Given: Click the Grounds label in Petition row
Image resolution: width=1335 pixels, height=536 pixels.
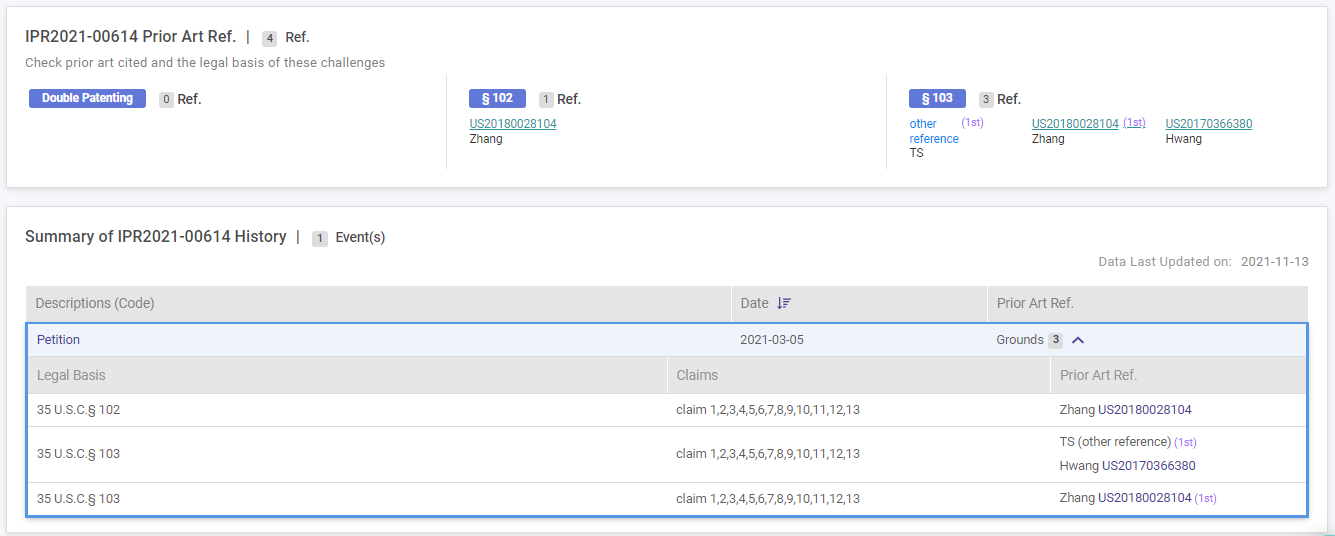Looking at the screenshot, I should (x=1019, y=340).
